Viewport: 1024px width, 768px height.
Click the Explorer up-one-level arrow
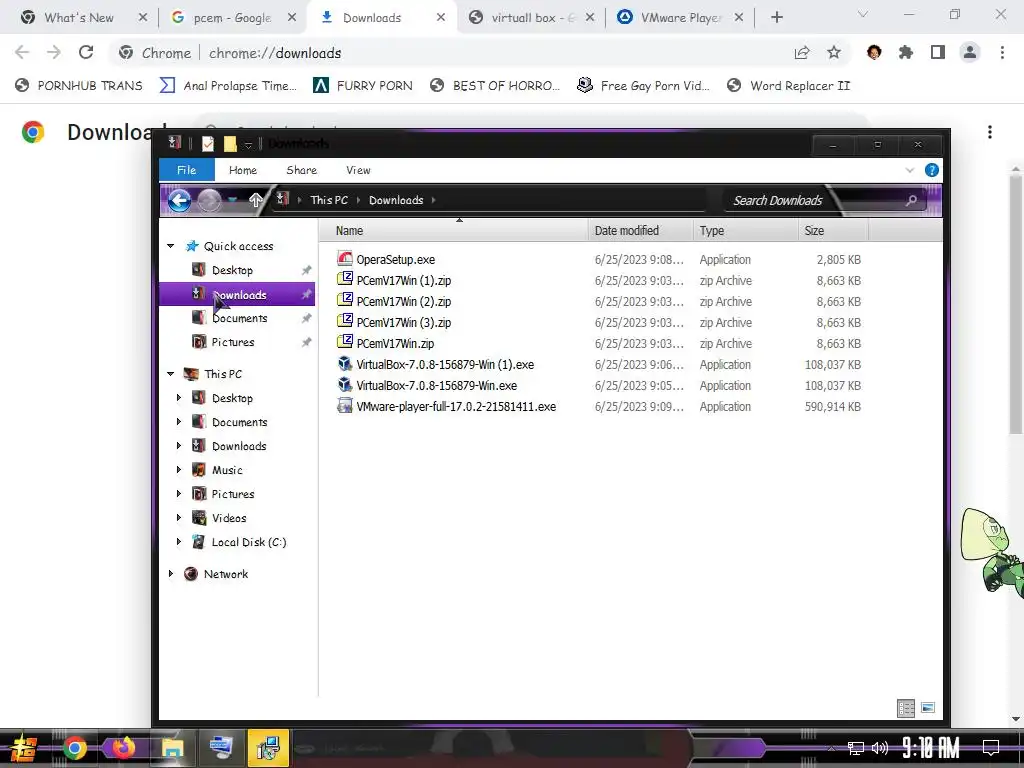[x=255, y=200]
